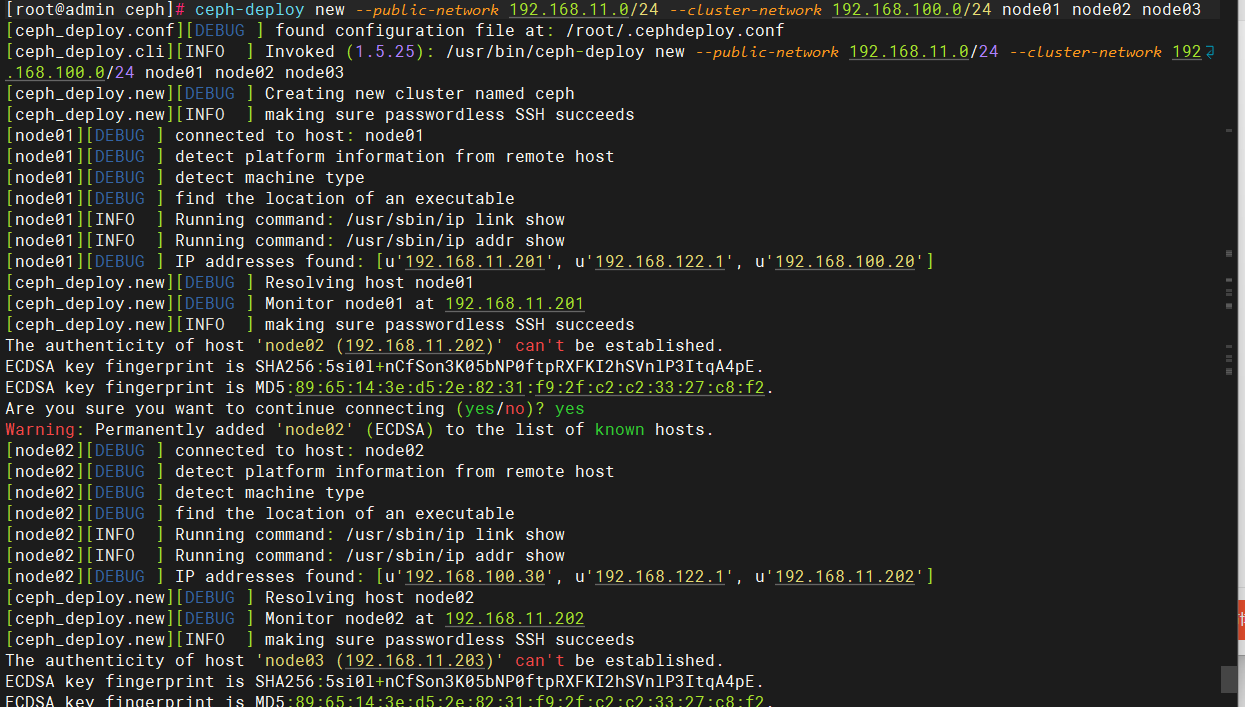Click '192.168.11.201' in the 'Monitor node01 at' line
This screenshot has width=1245, height=707.
tap(515, 303)
